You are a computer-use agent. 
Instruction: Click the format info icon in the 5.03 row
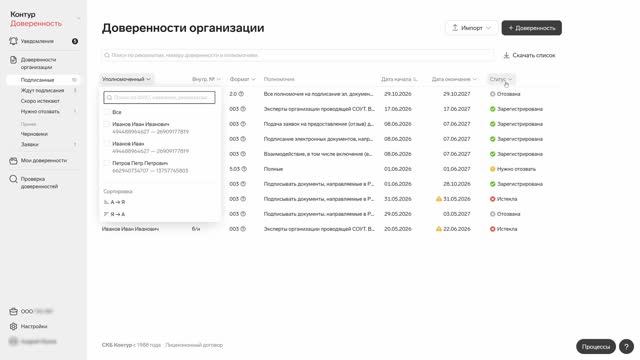[x=244, y=169]
